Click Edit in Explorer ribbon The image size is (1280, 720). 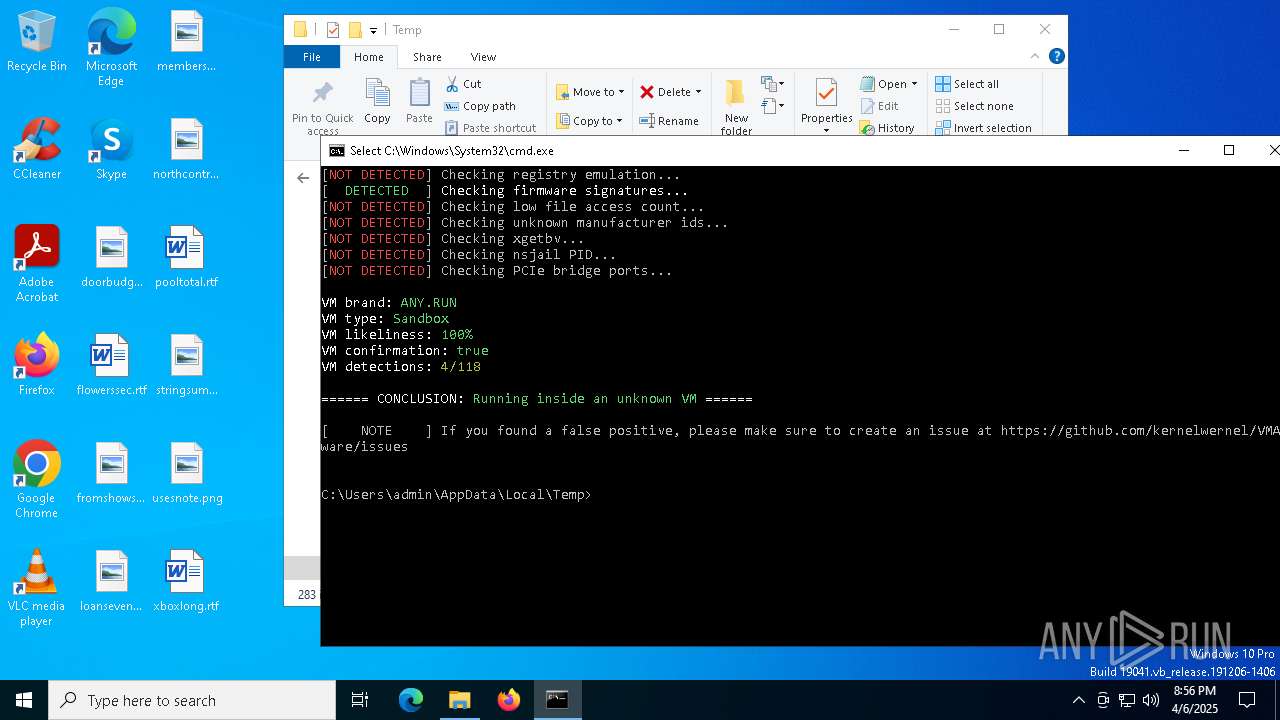click(x=879, y=106)
